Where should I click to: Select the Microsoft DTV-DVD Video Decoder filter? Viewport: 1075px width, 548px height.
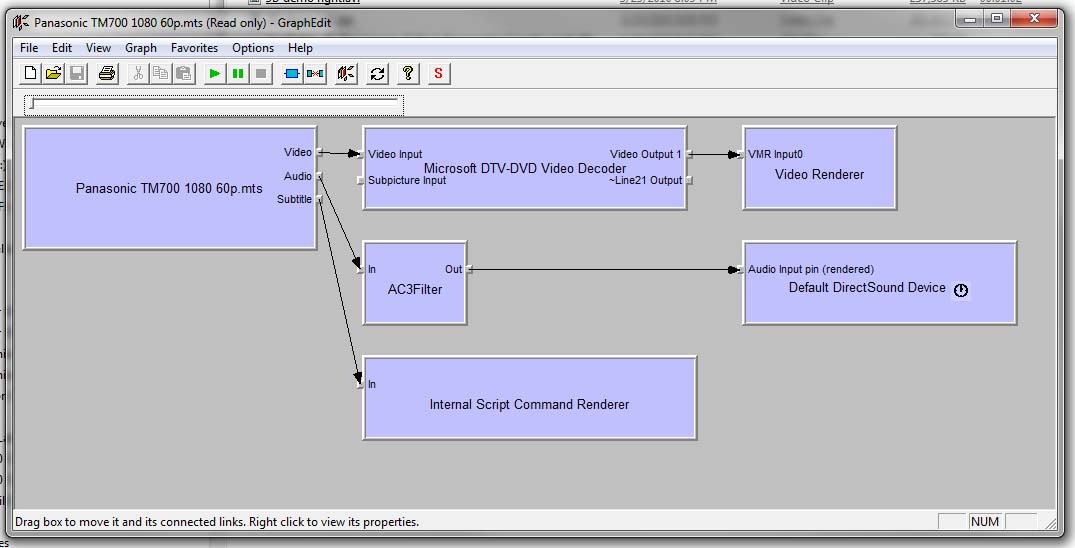(x=524, y=168)
